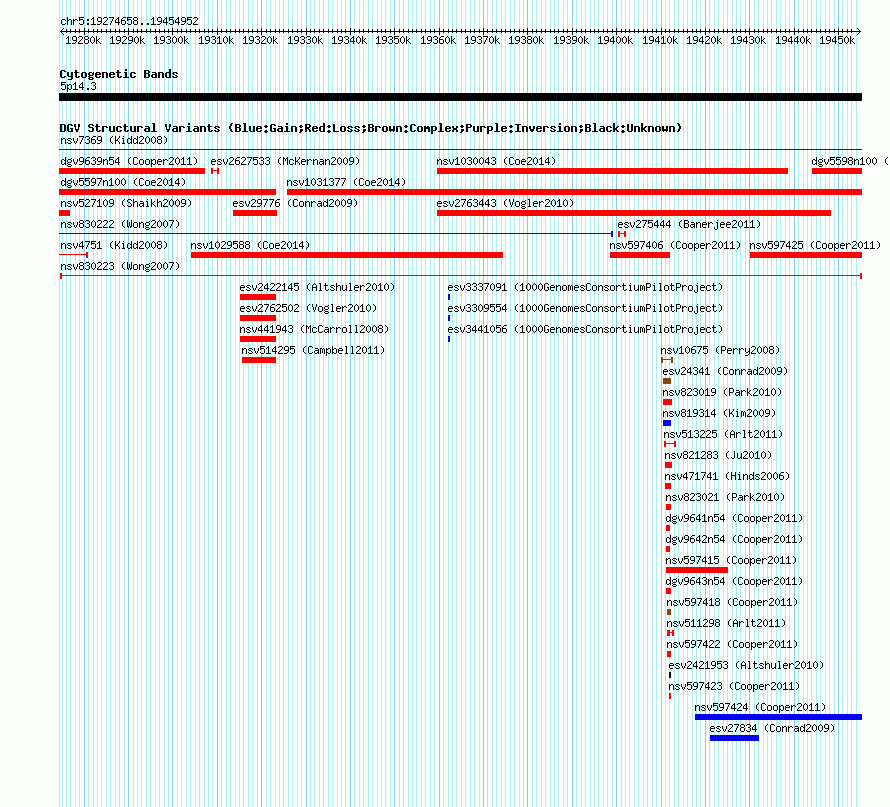This screenshot has width=890, height=807.
Task: Select the esv3309554 1000Genomes pilot label
Action: 585,308
